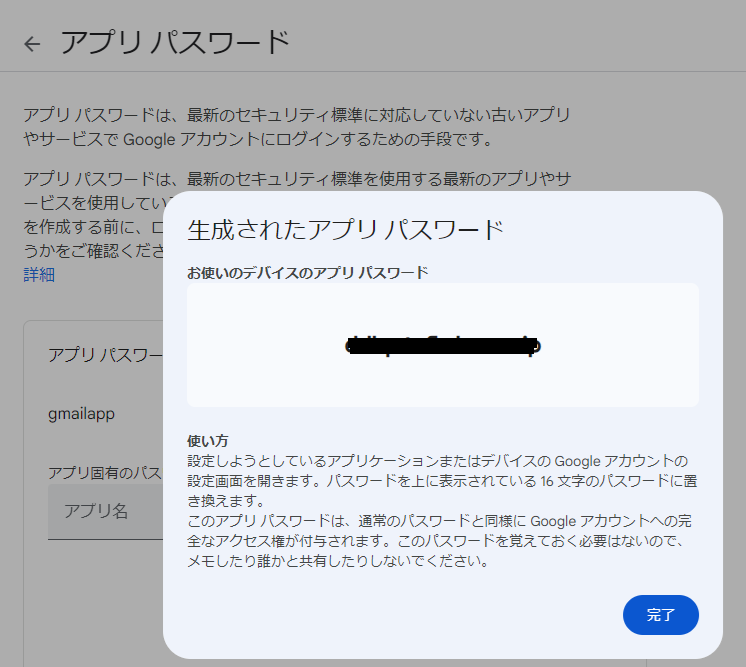Viewport: 746px width, 667px height.
Task: Click the 生成されたアプリ パスワード dialog title
Action: (345, 230)
